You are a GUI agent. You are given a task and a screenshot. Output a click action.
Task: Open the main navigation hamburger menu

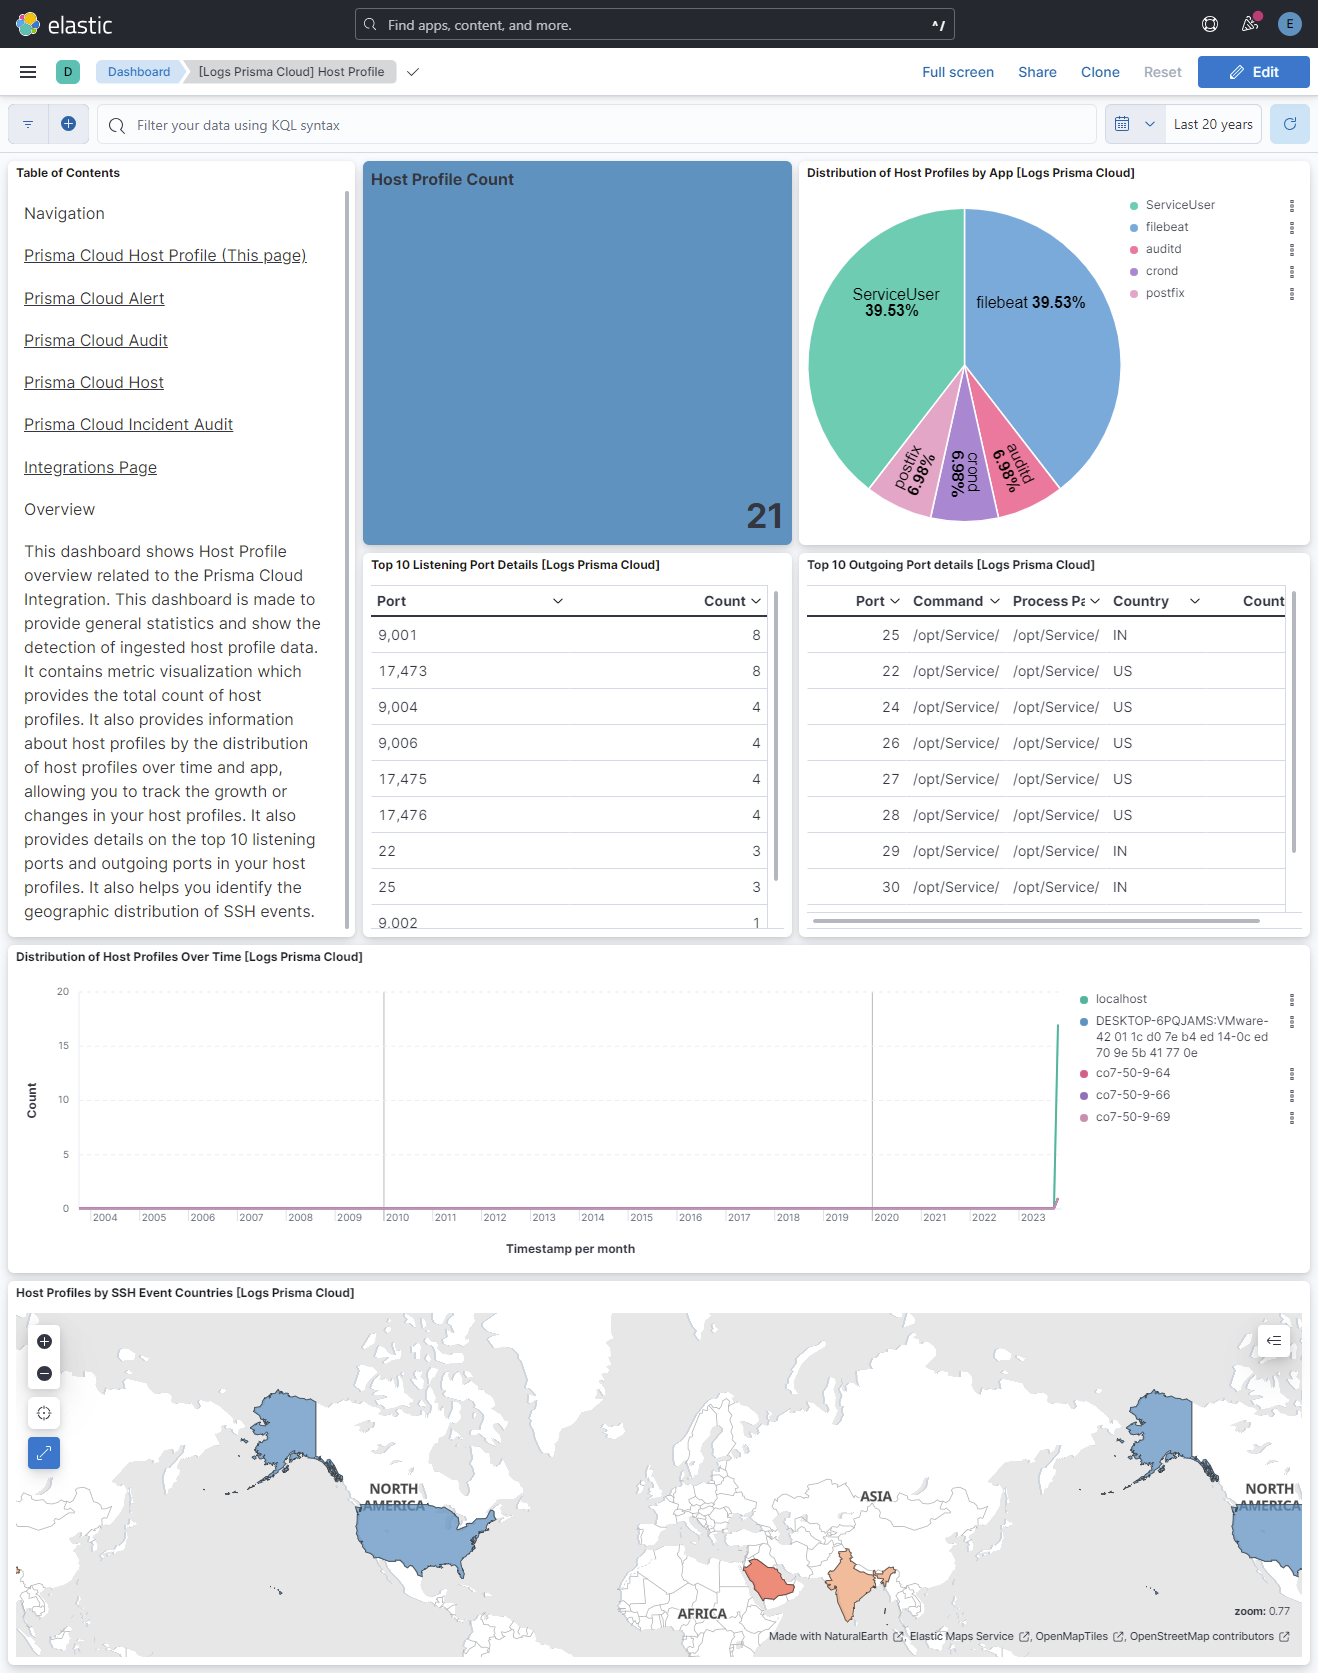(28, 72)
